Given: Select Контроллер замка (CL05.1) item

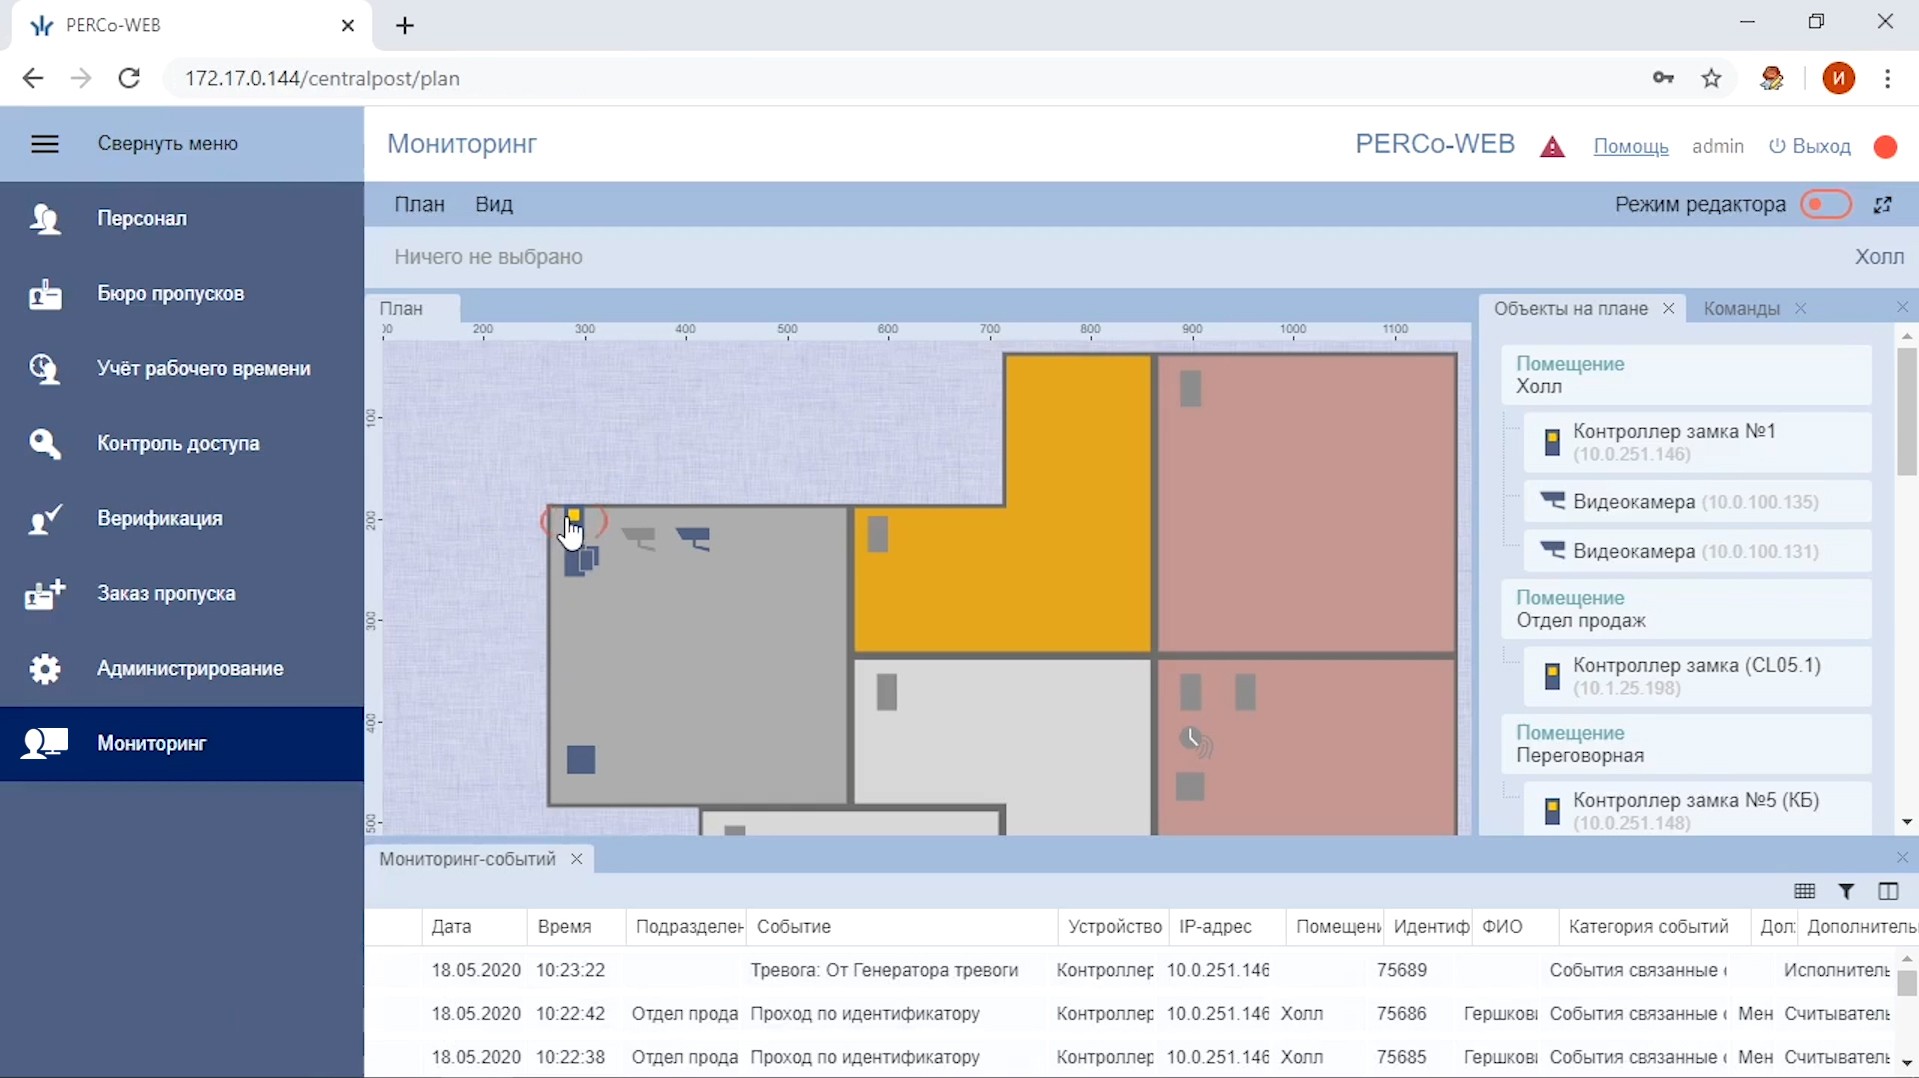Looking at the screenshot, I should click(x=1697, y=676).
